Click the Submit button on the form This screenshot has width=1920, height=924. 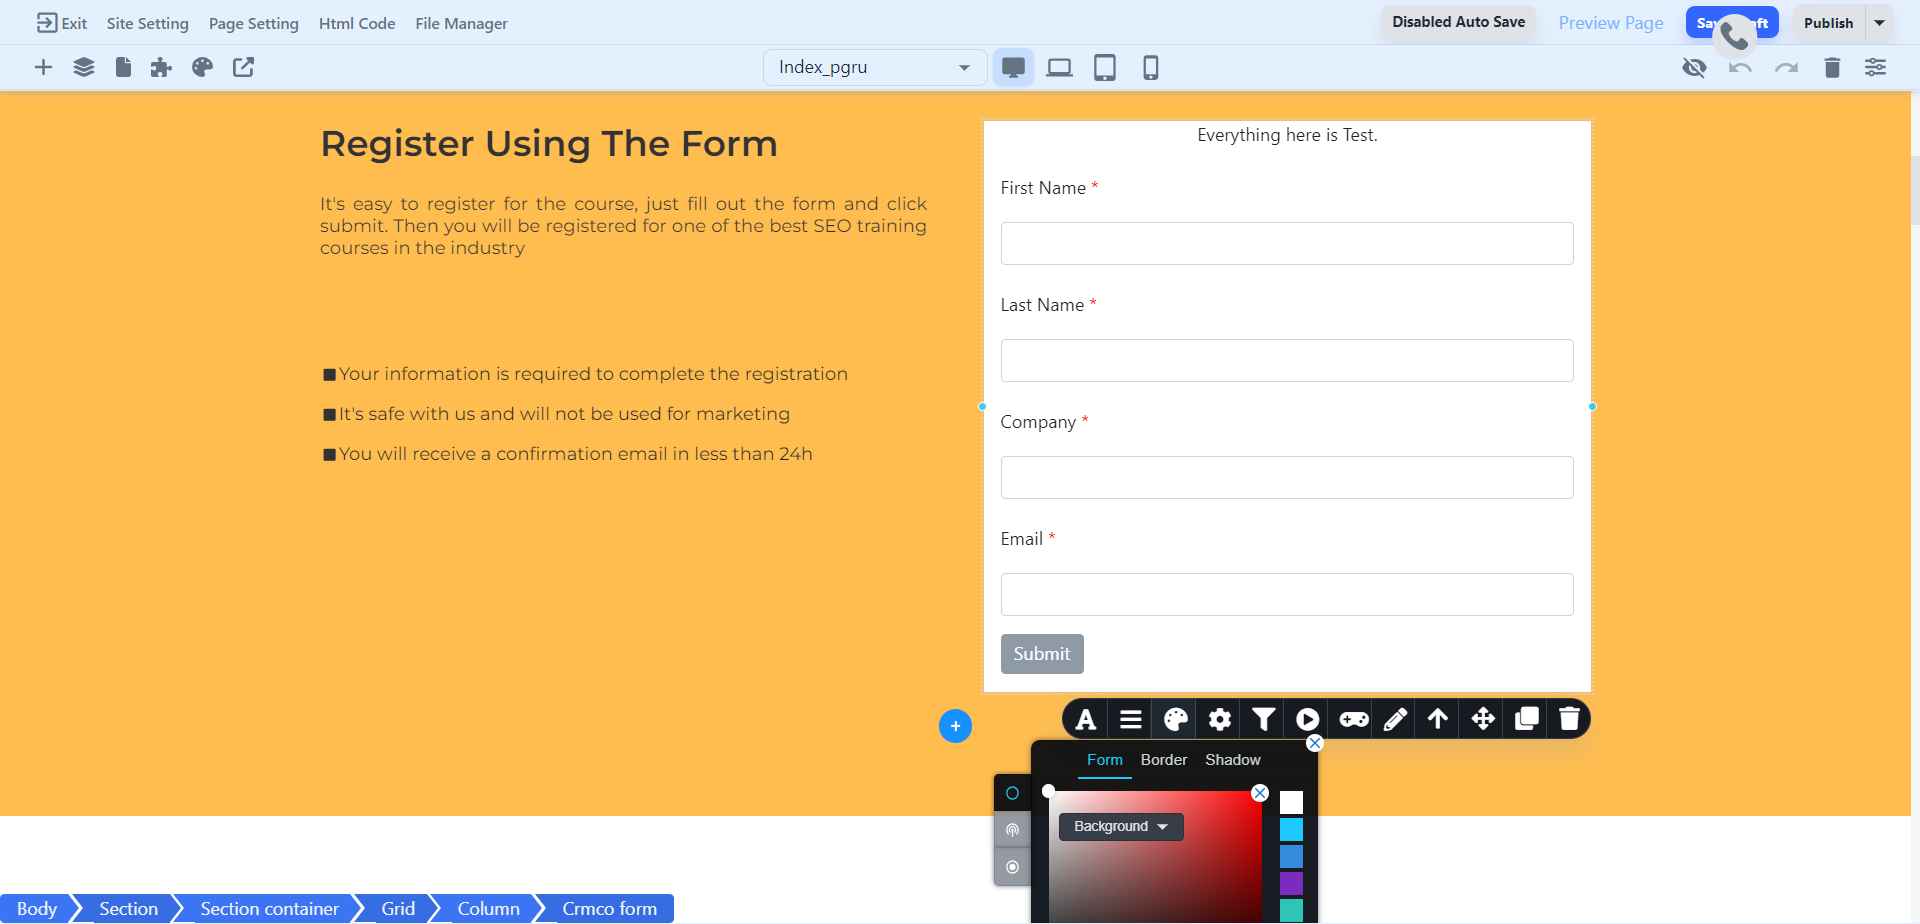(x=1042, y=653)
